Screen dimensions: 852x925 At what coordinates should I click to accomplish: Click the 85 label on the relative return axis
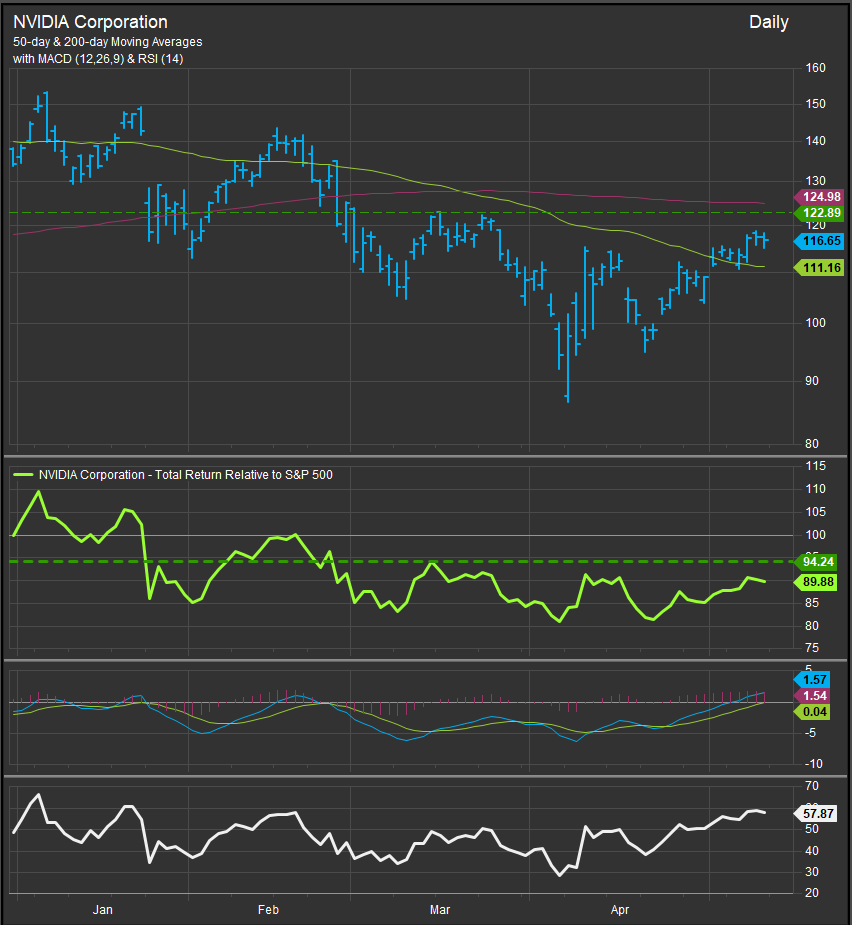(812, 603)
